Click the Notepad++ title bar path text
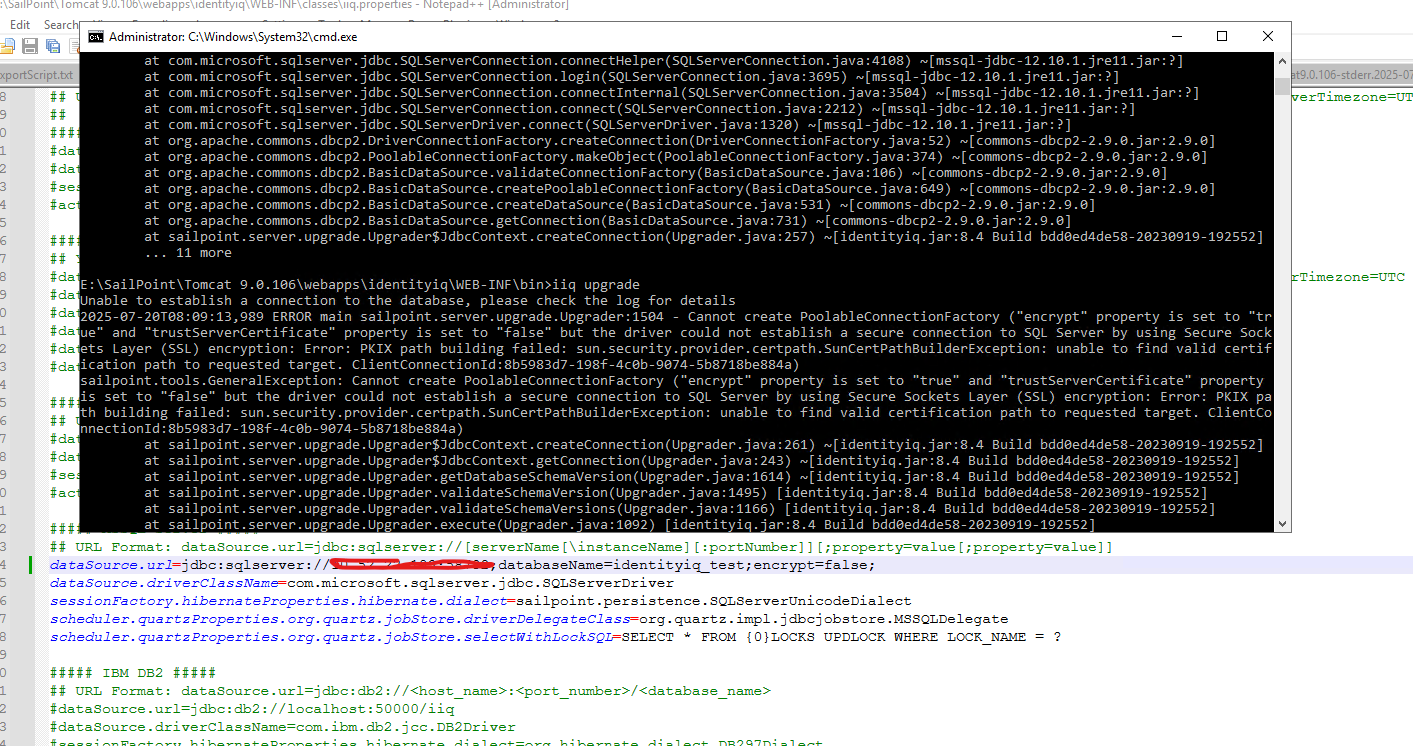The width and height of the screenshot is (1413, 746). pyautogui.click(x=285, y=5)
